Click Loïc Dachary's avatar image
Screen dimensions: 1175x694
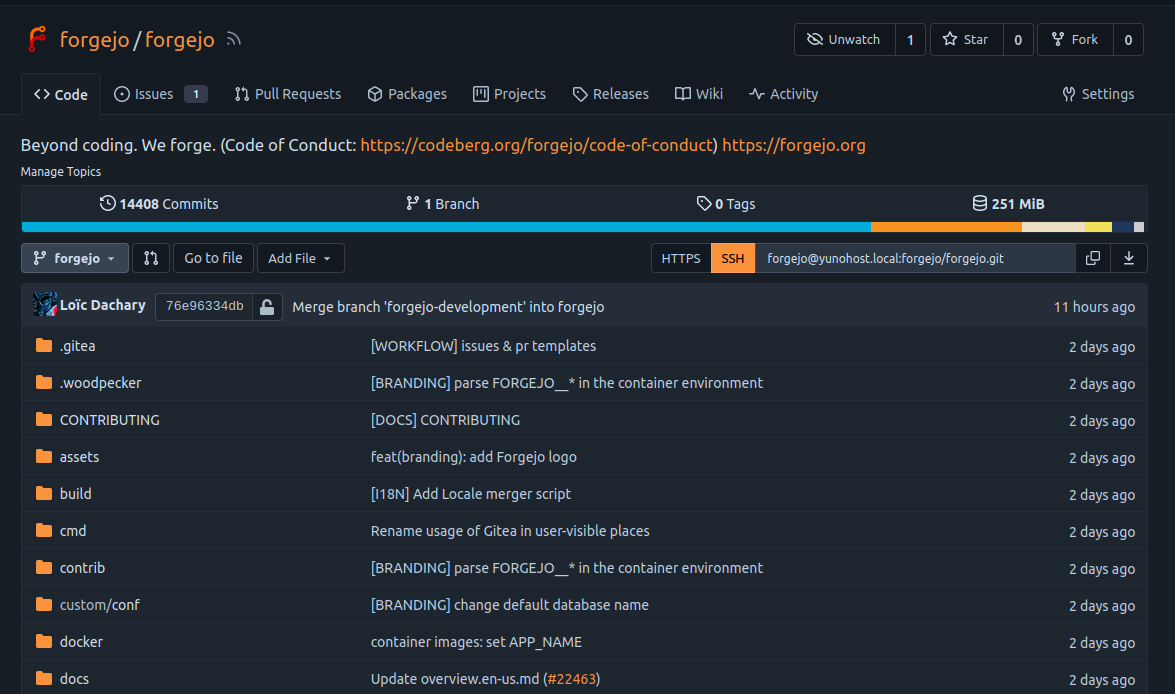[x=44, y=305]
